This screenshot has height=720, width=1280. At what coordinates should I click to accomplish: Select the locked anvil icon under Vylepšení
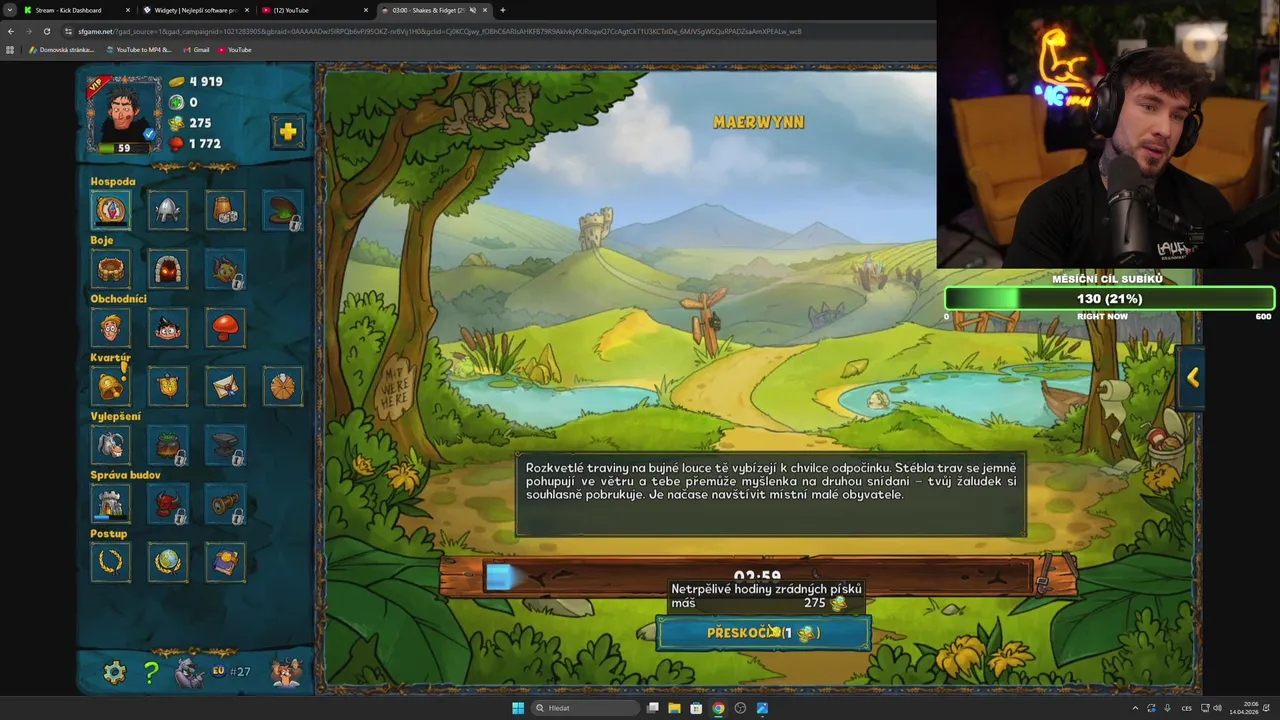click(x=225, y=445)
